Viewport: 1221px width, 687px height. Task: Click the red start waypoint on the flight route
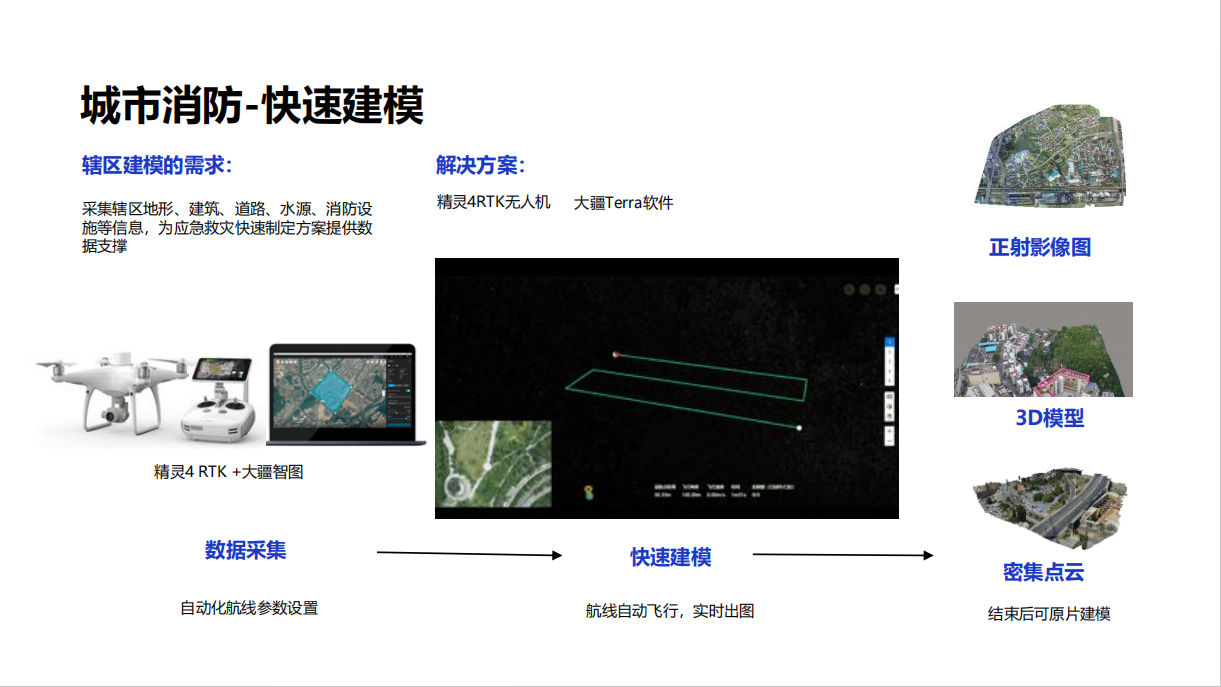(x=617, y=354)
